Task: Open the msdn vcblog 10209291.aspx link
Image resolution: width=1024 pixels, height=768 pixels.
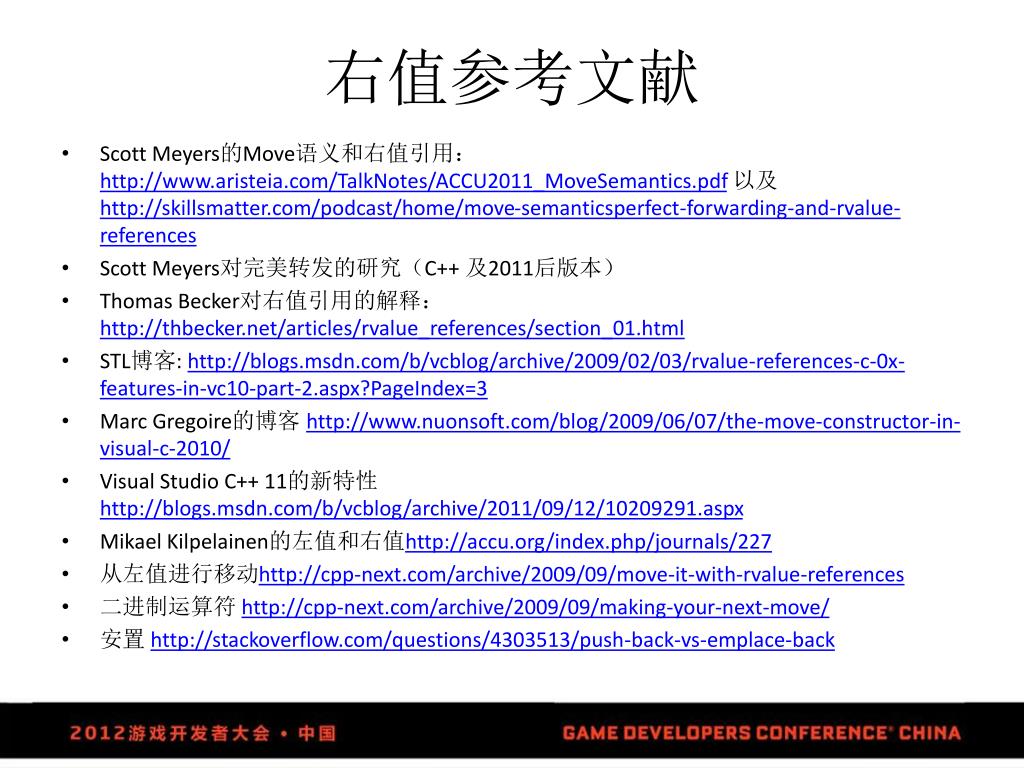Action: pyautogui.click(x=422, y=508)
